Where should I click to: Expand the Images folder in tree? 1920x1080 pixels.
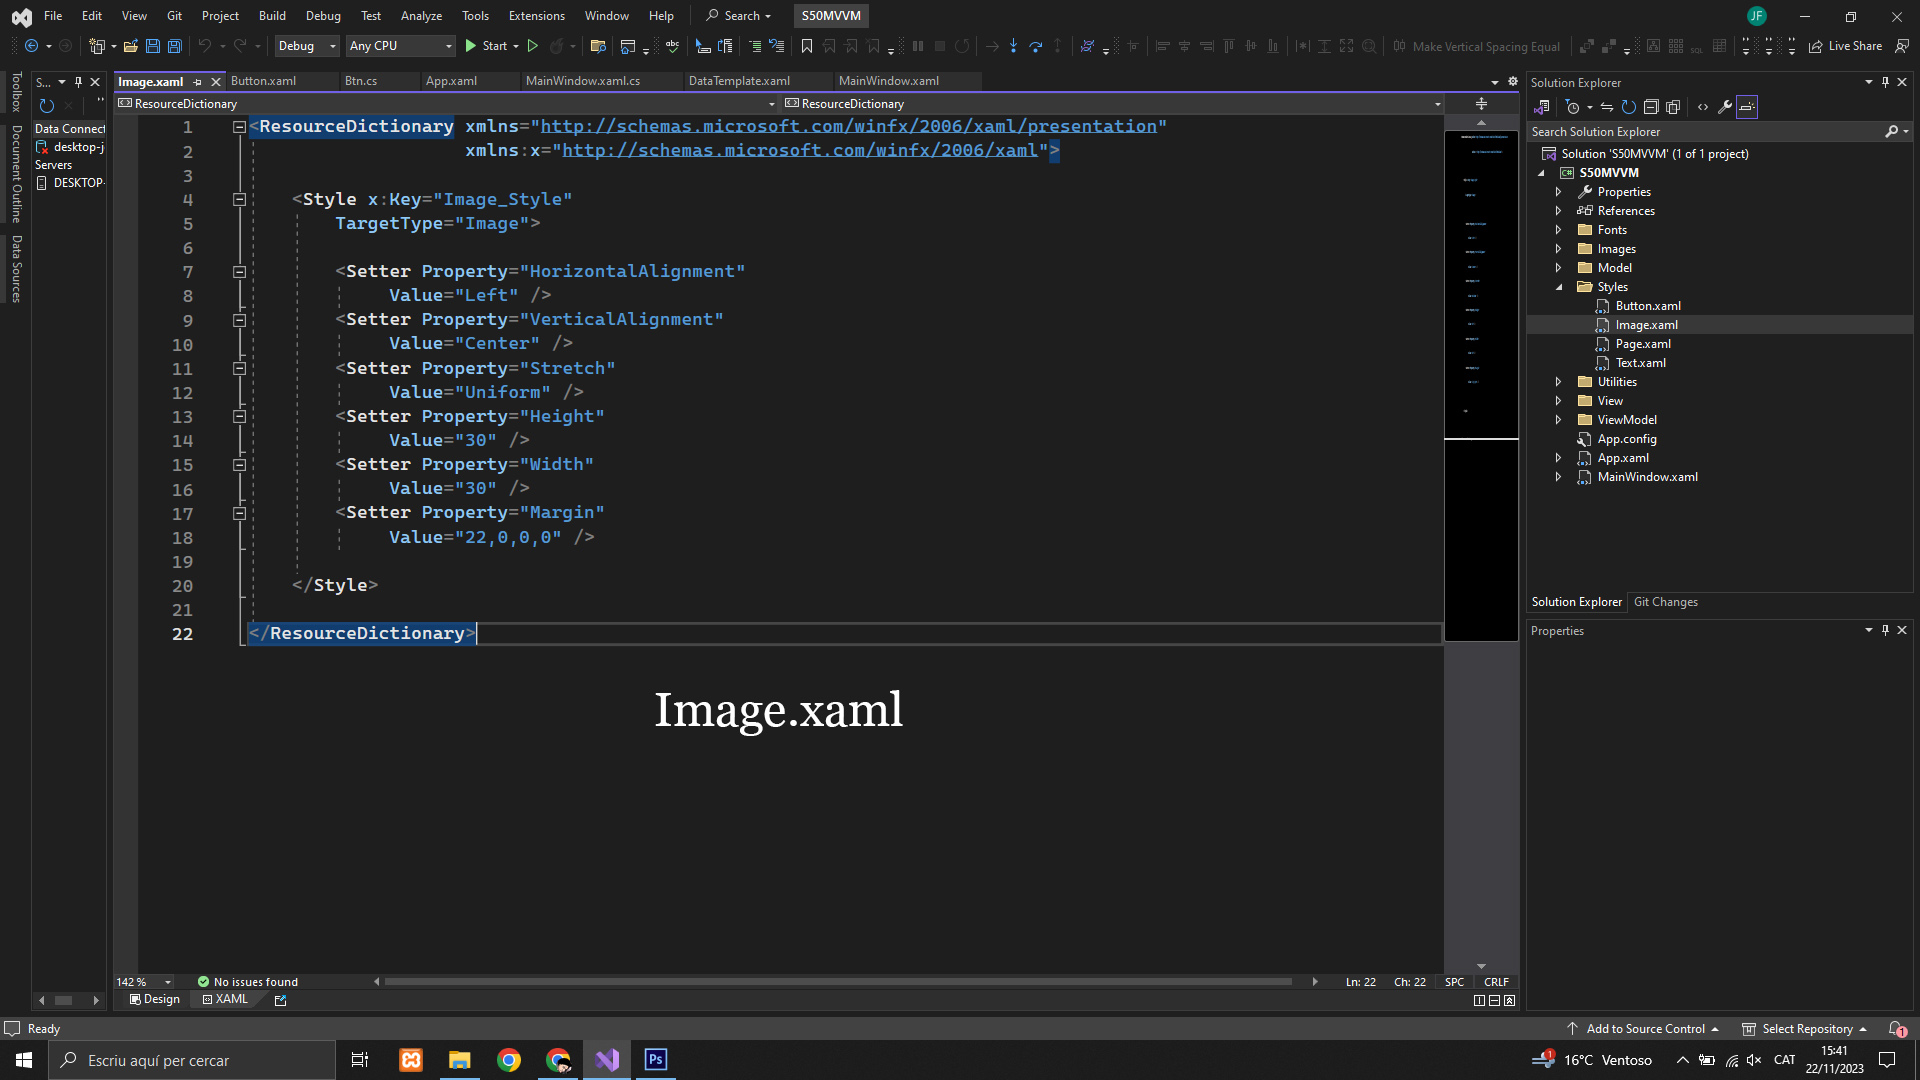click(1558, 249)
